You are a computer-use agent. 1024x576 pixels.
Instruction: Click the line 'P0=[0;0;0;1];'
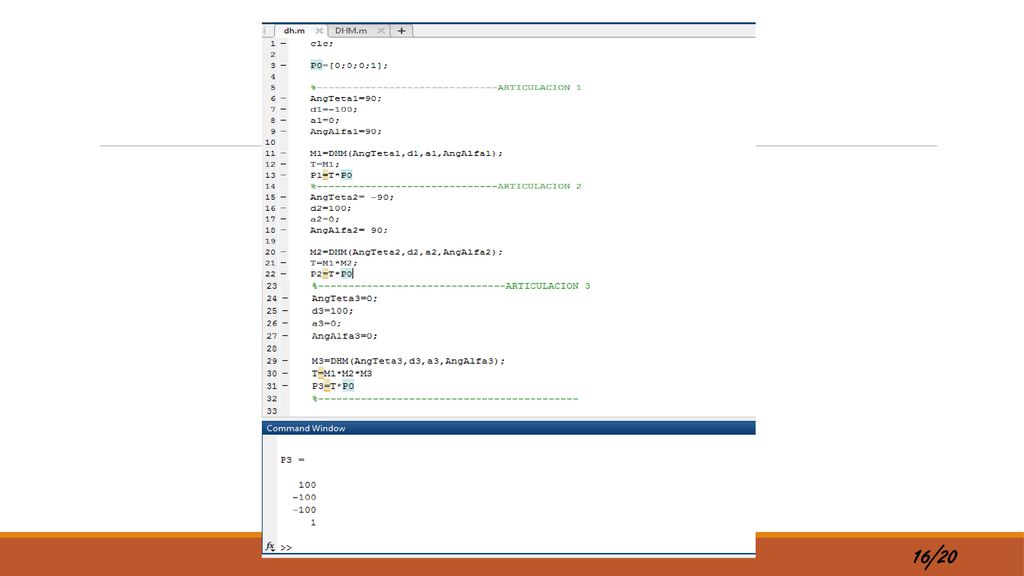tap(349, 66)
